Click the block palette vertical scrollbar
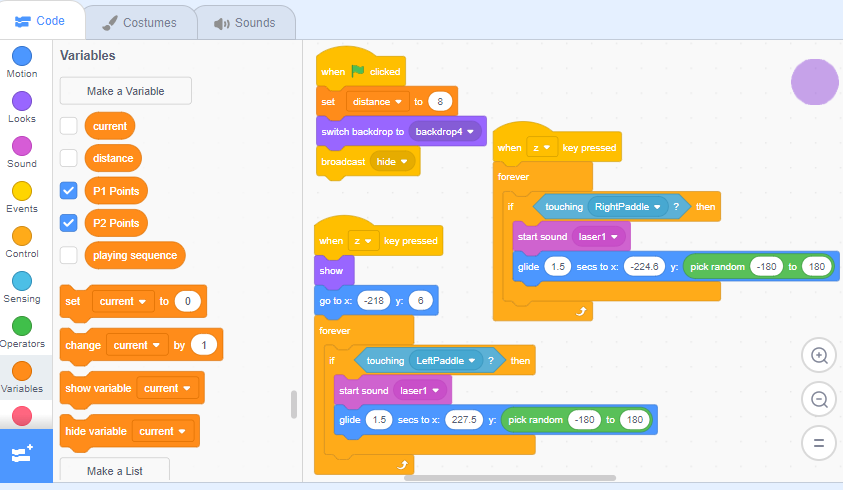Screen dimensions: 843x490 [294, 404]
